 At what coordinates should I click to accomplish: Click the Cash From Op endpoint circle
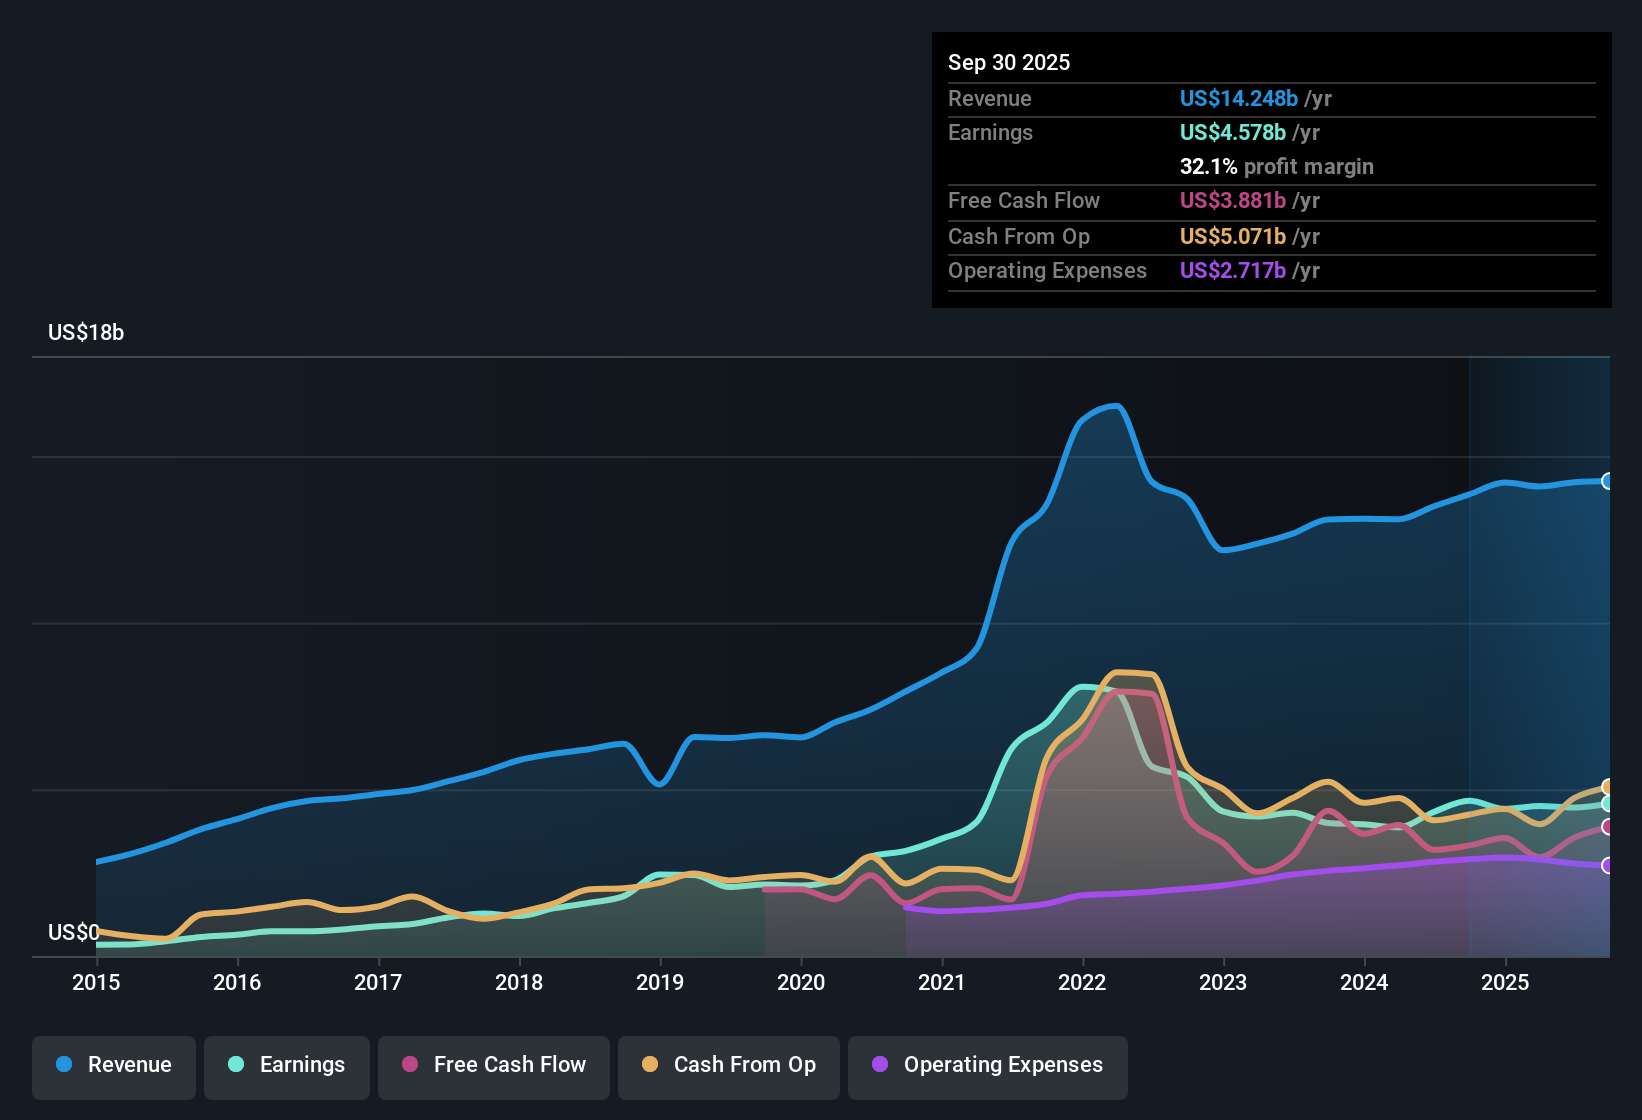click(1607, 787)
